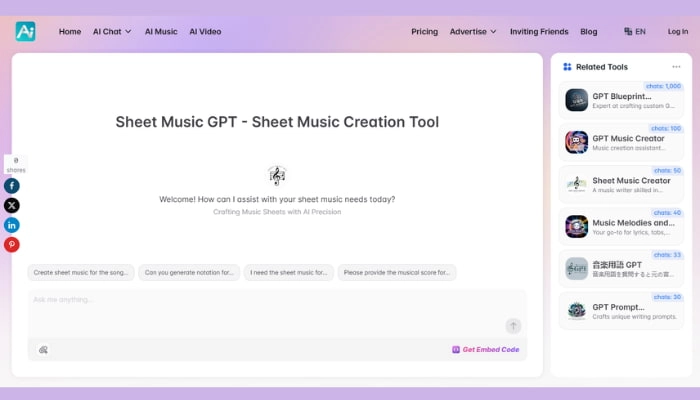
Task: Click 'Crafting Music Sheets with AI Precision' text
Action: tap(277, 212)
